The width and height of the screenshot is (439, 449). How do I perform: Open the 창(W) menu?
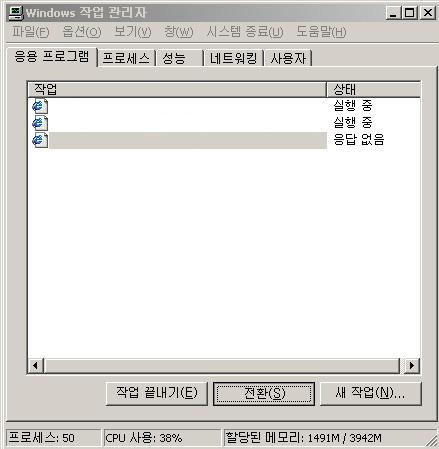(x=179, y=32)
